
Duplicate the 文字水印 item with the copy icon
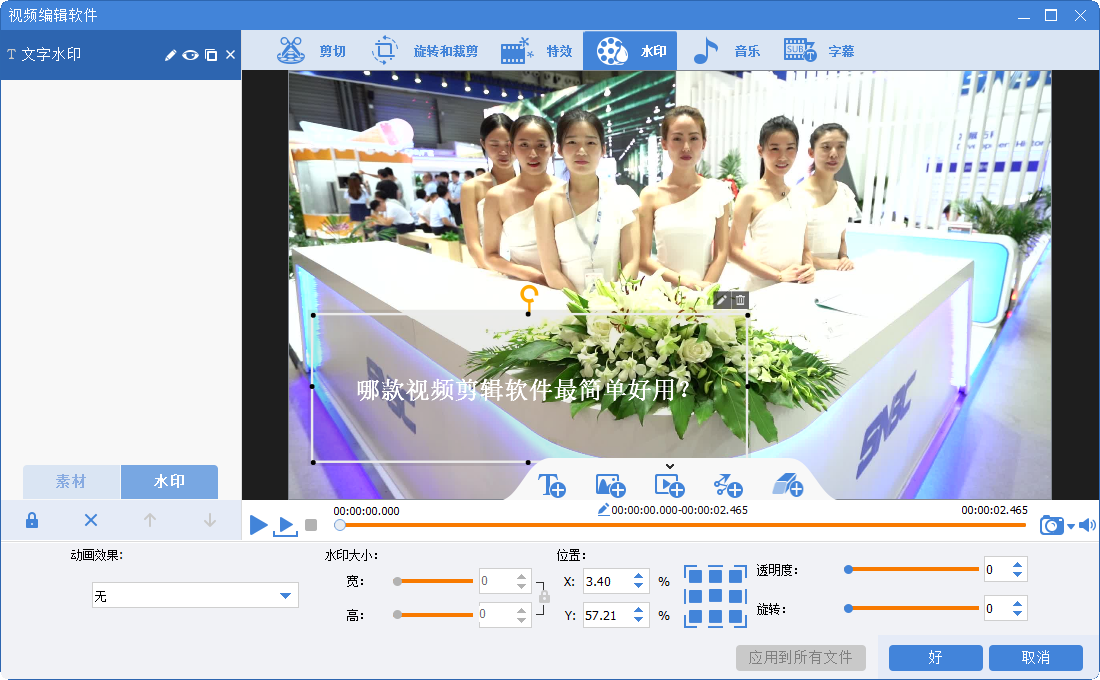(211, 55)
